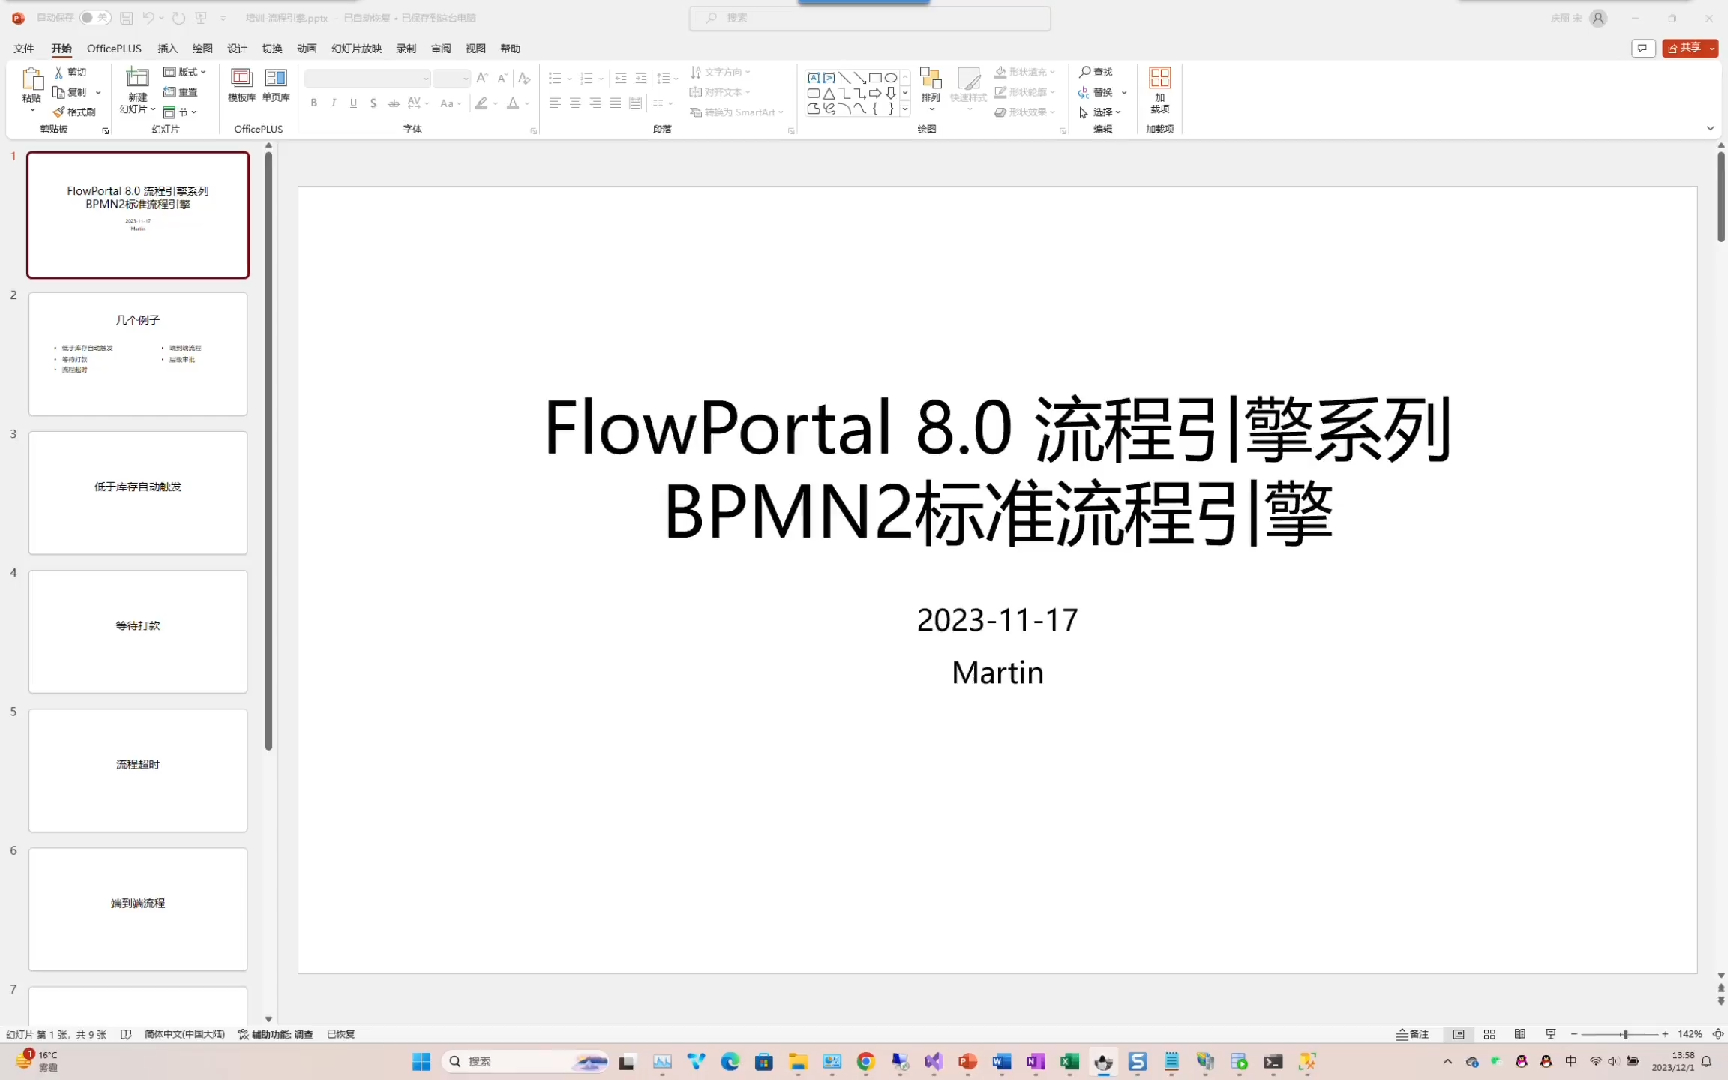Click the text highlight color button
This screenshot has height=1080, width=1728.
[x=482, y=103]
